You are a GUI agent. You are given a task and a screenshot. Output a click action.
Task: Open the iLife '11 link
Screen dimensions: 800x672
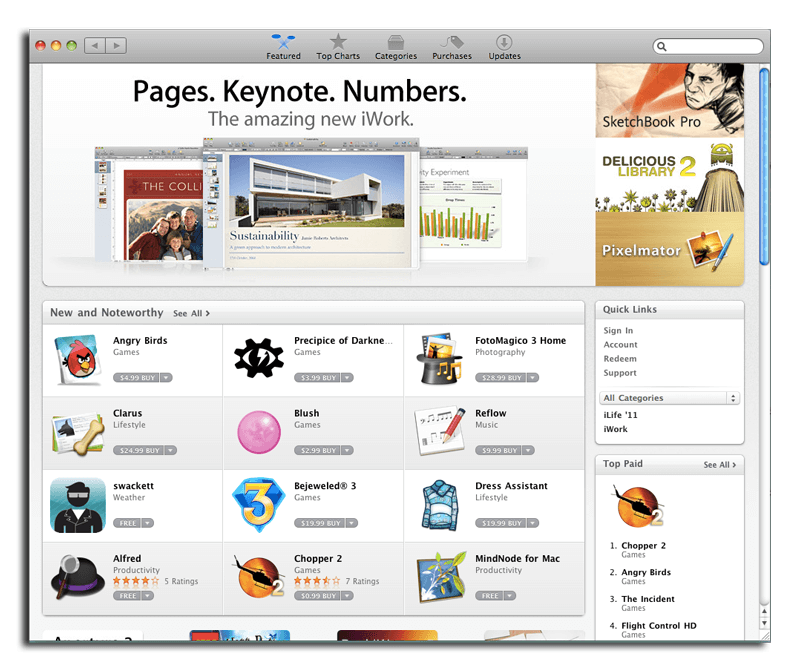click(x=620, y=415)
